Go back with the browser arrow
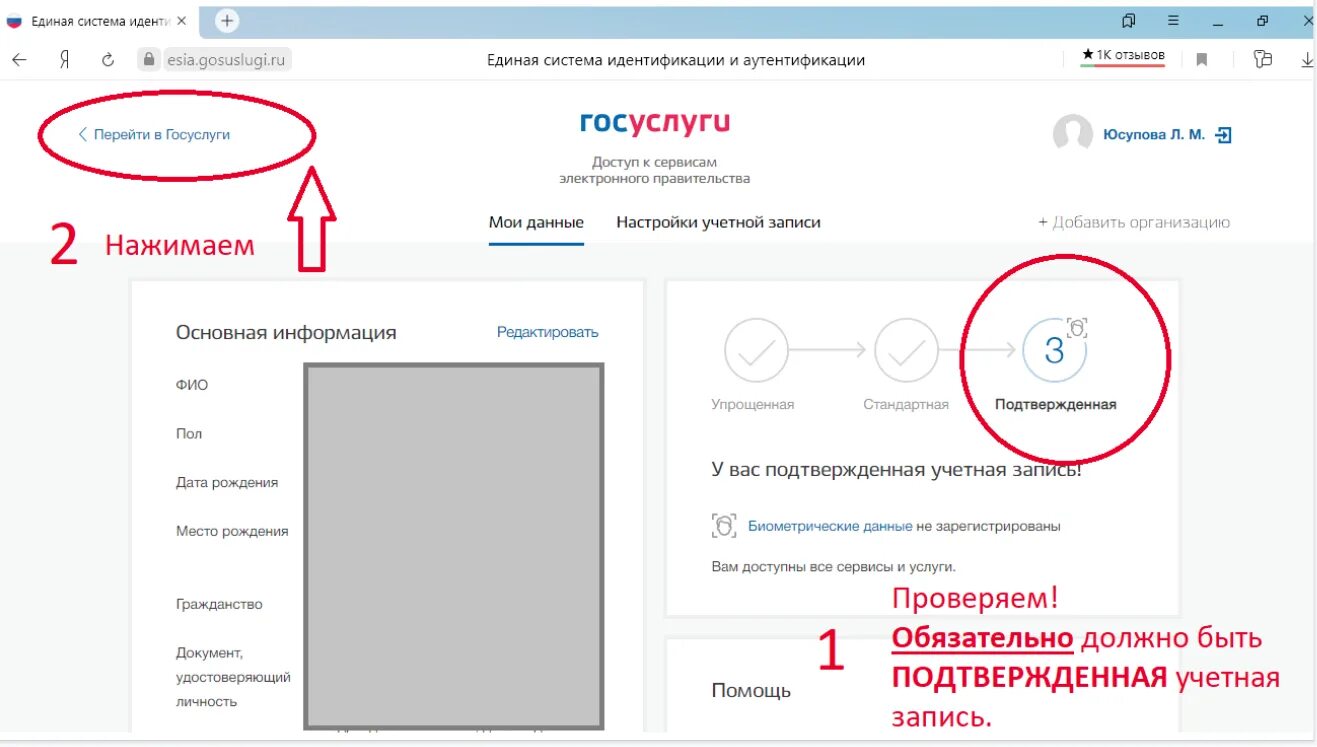Viewport: 1317px width, 747px height. pos(19,60)
